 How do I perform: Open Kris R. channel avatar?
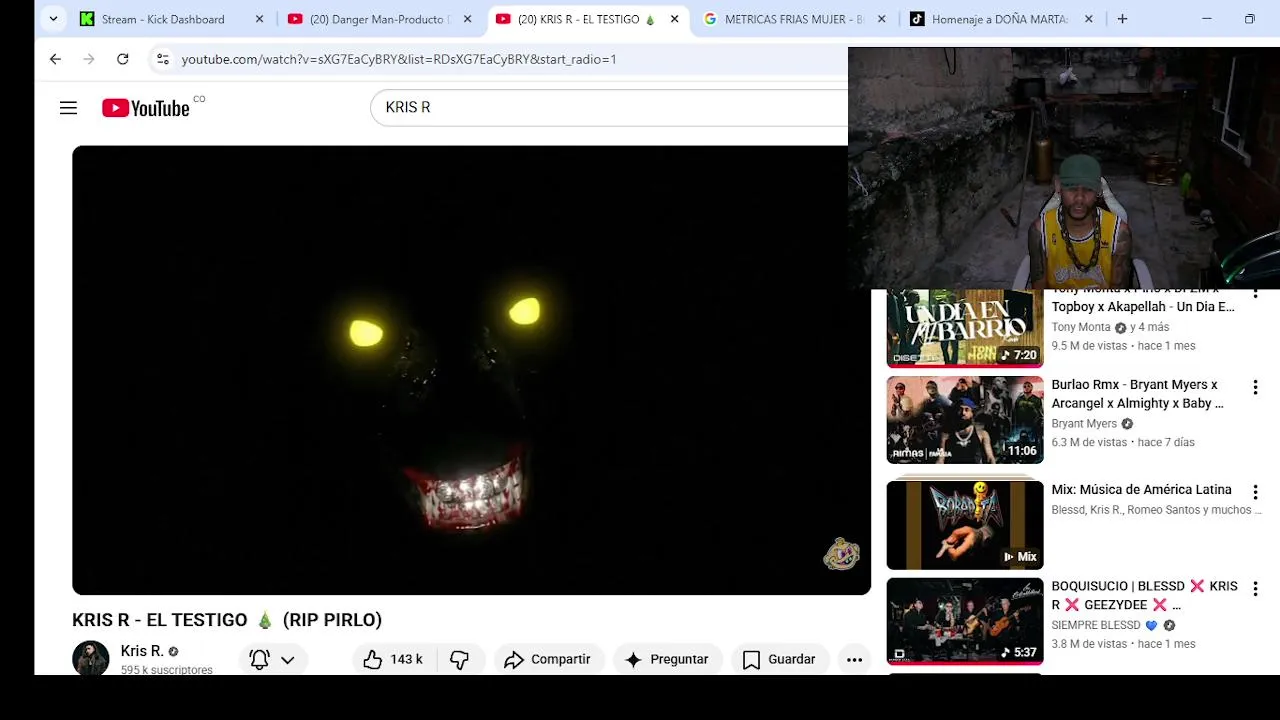pyautogui.click(x=90, y=658)
